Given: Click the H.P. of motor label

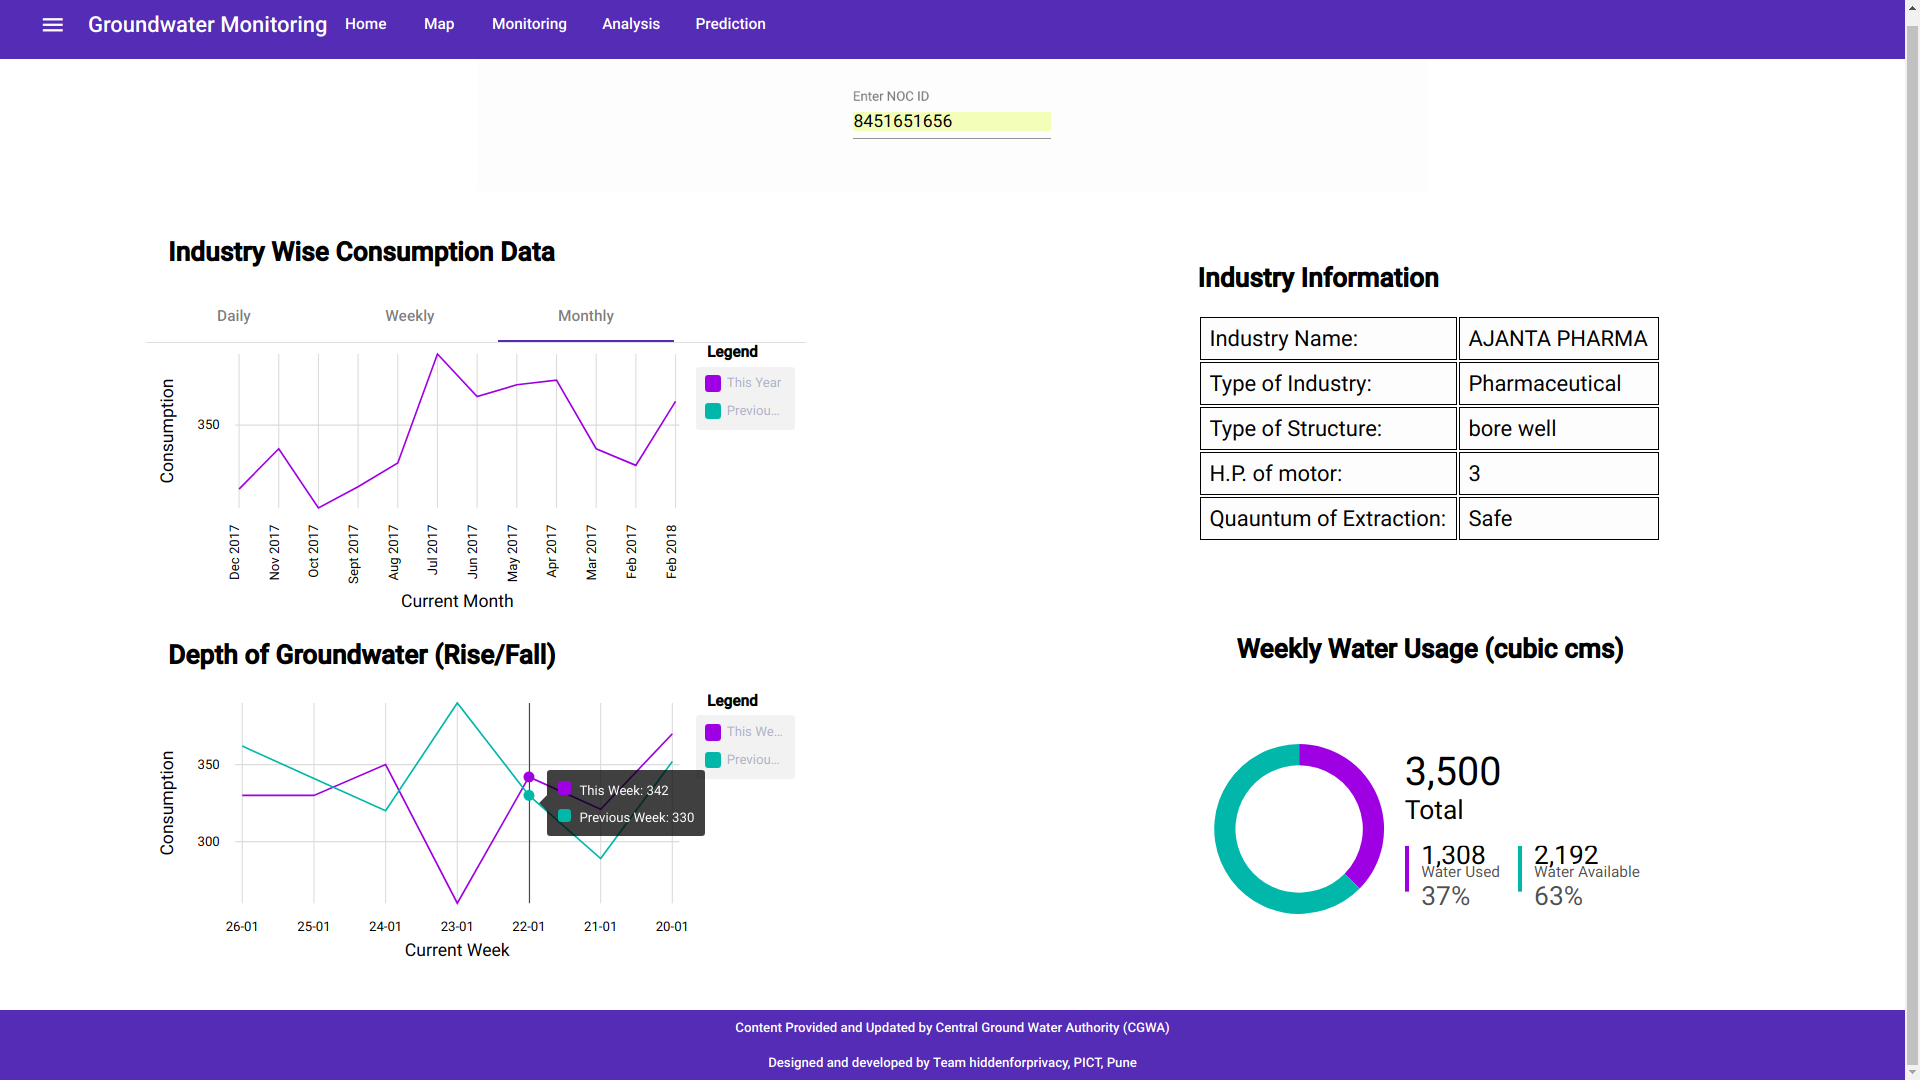Looking at the screenshot, I should (1328, 474).
